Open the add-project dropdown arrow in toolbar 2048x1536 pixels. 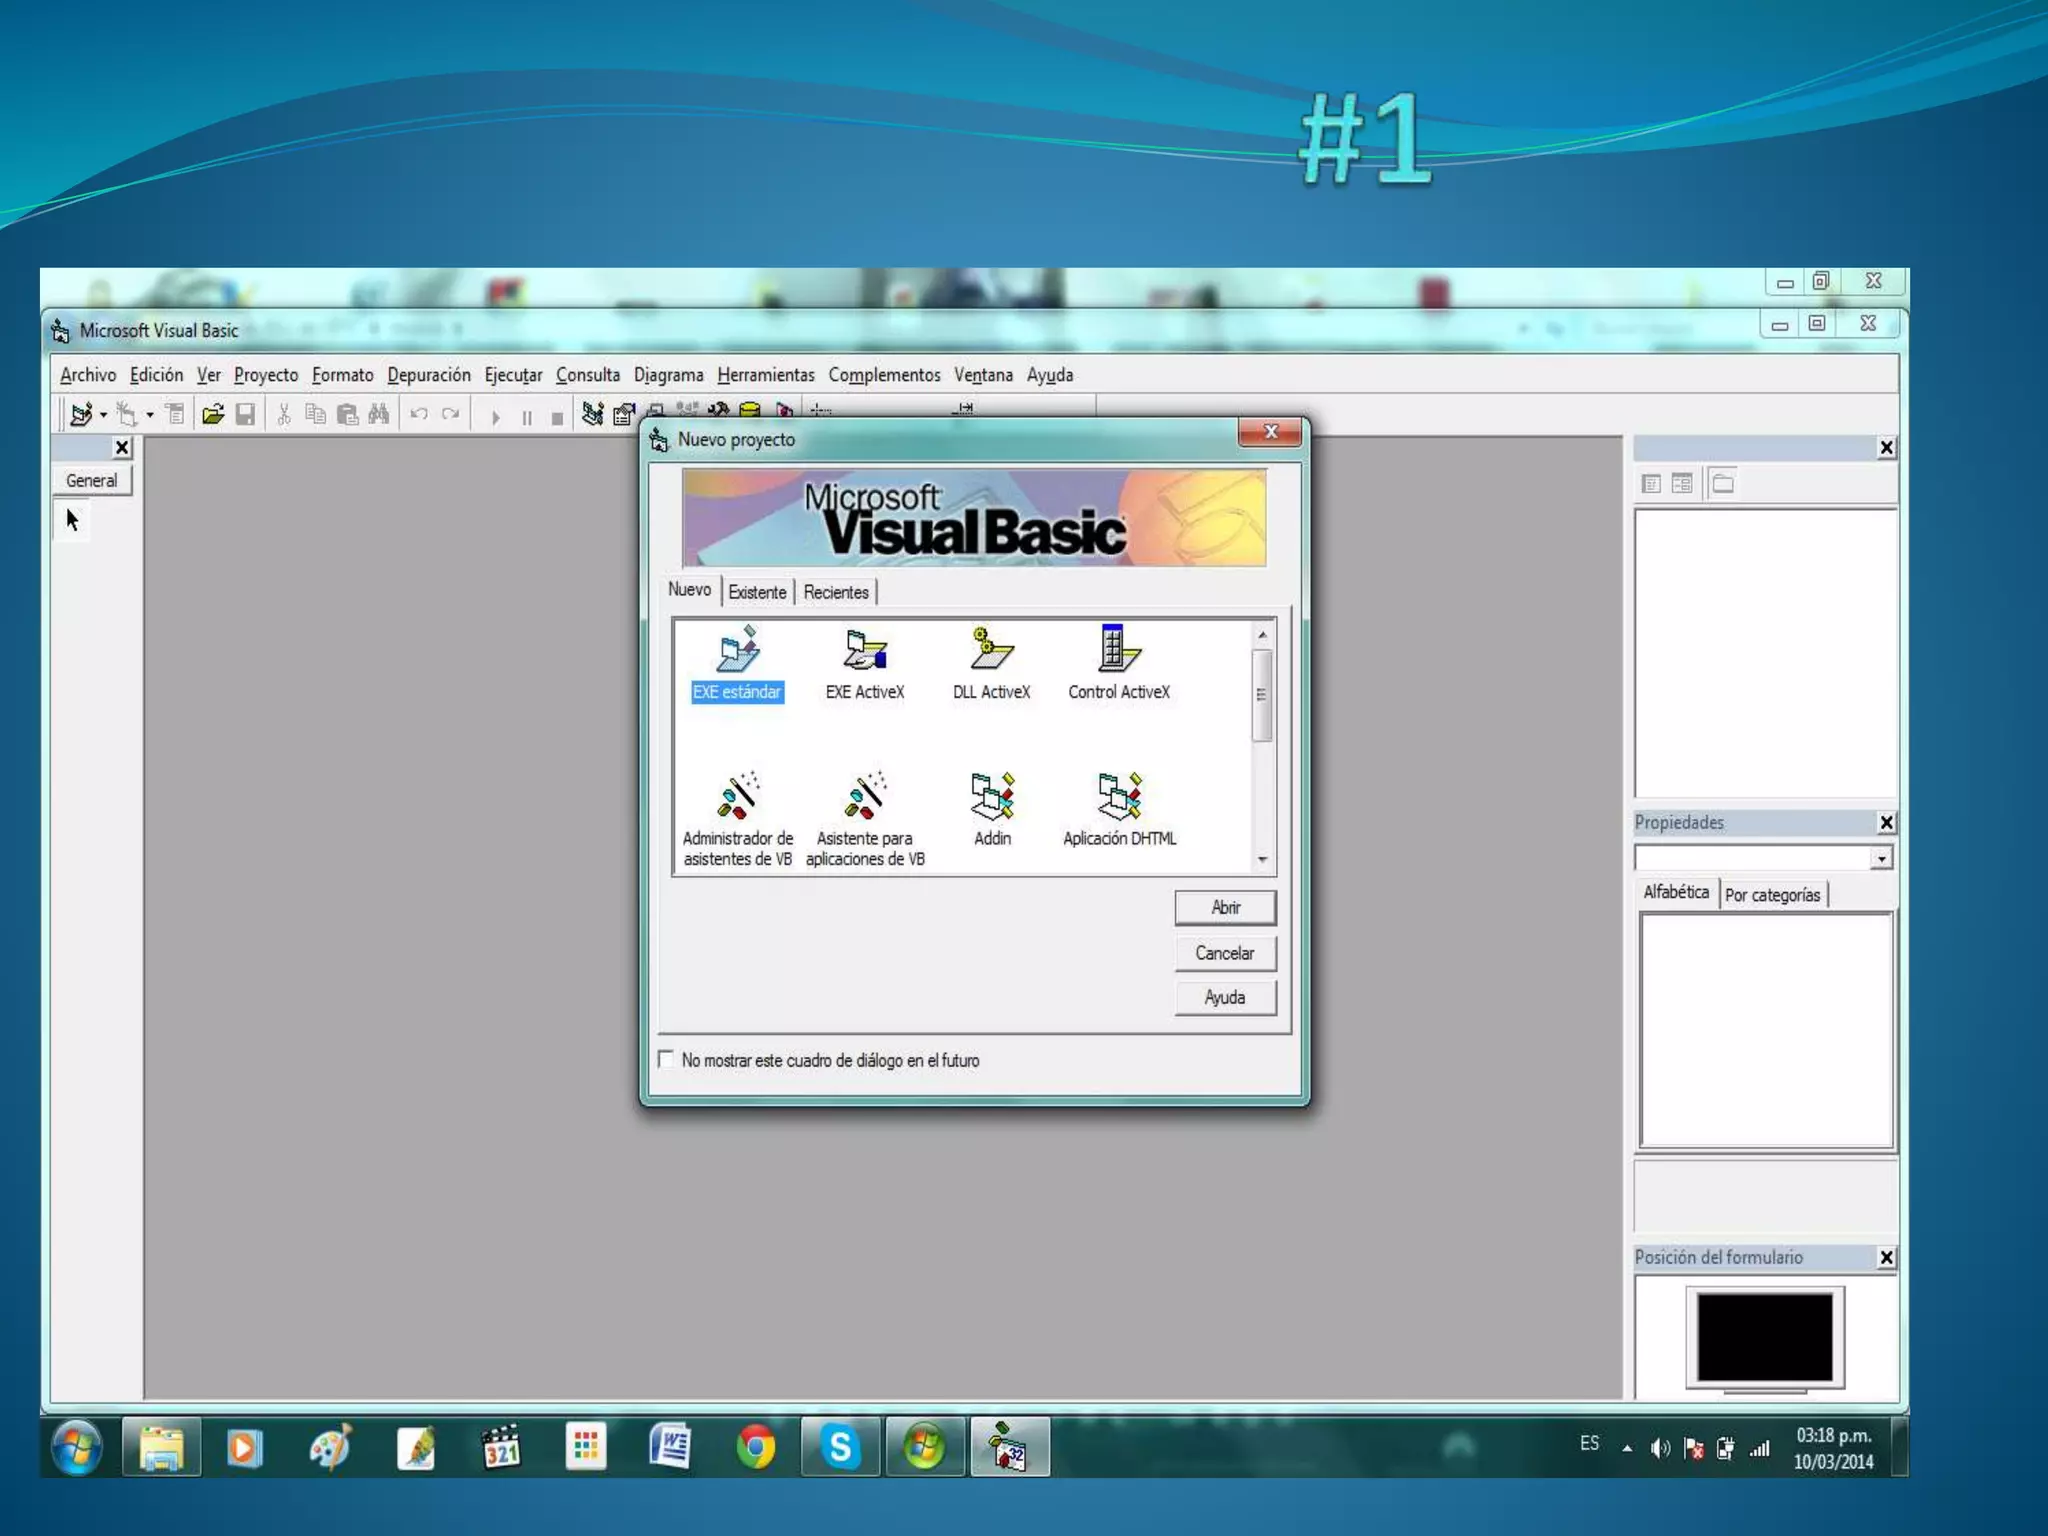click(103, 415)
